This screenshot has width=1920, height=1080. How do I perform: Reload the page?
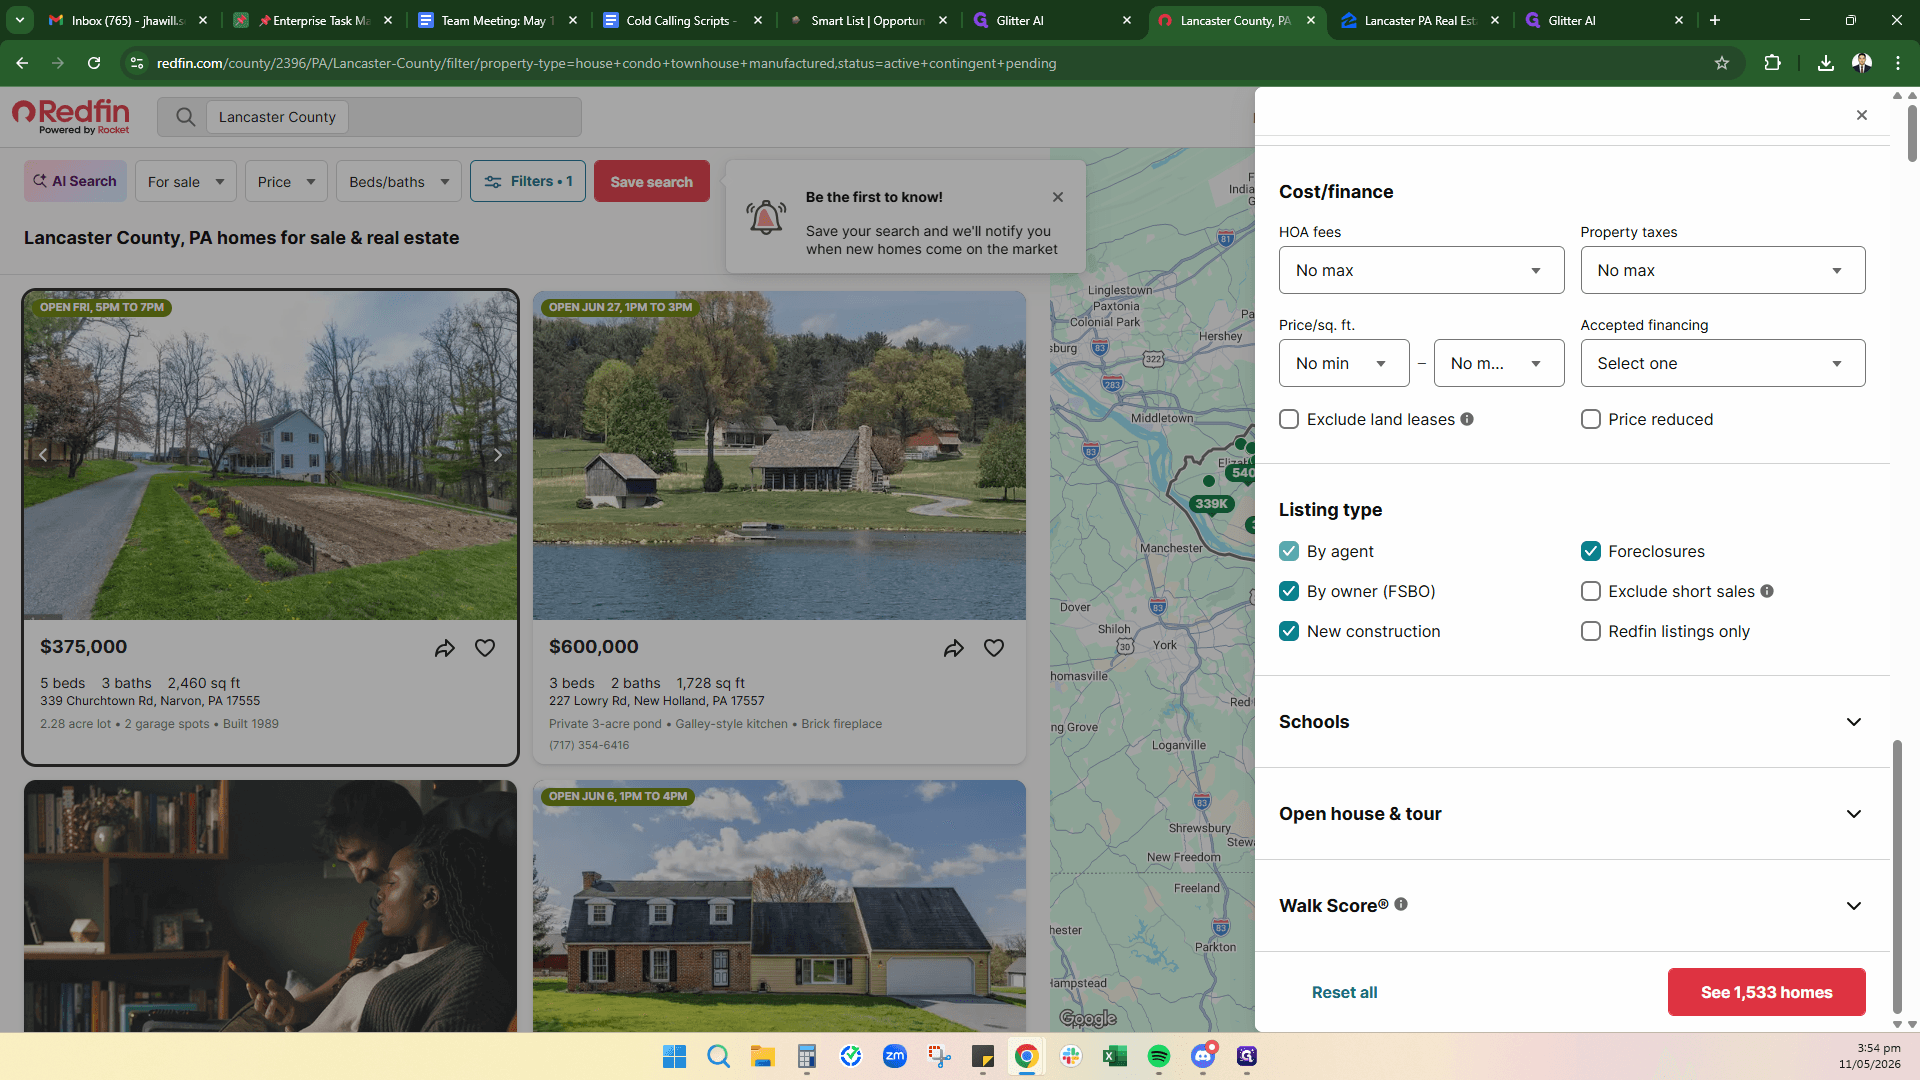click(x=94, y=63)
